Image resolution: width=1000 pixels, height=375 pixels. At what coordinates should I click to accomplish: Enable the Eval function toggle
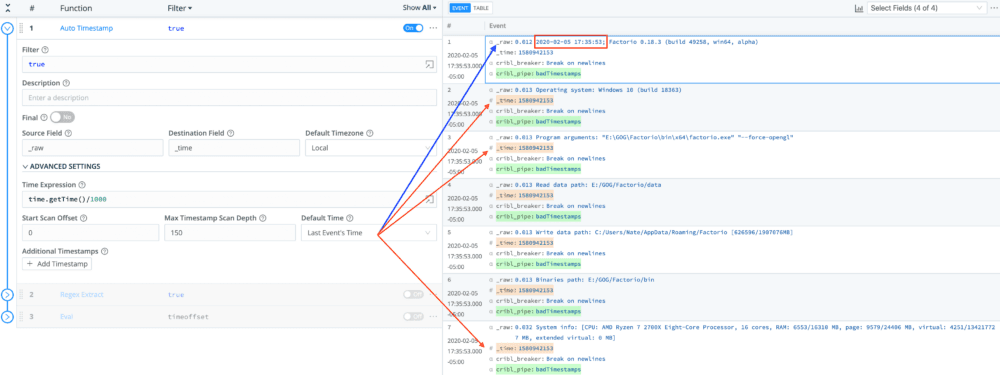(413, 316)
